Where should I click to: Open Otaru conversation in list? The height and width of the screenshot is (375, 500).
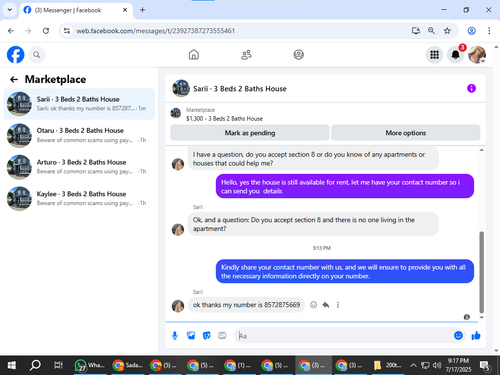coord(79,135)
